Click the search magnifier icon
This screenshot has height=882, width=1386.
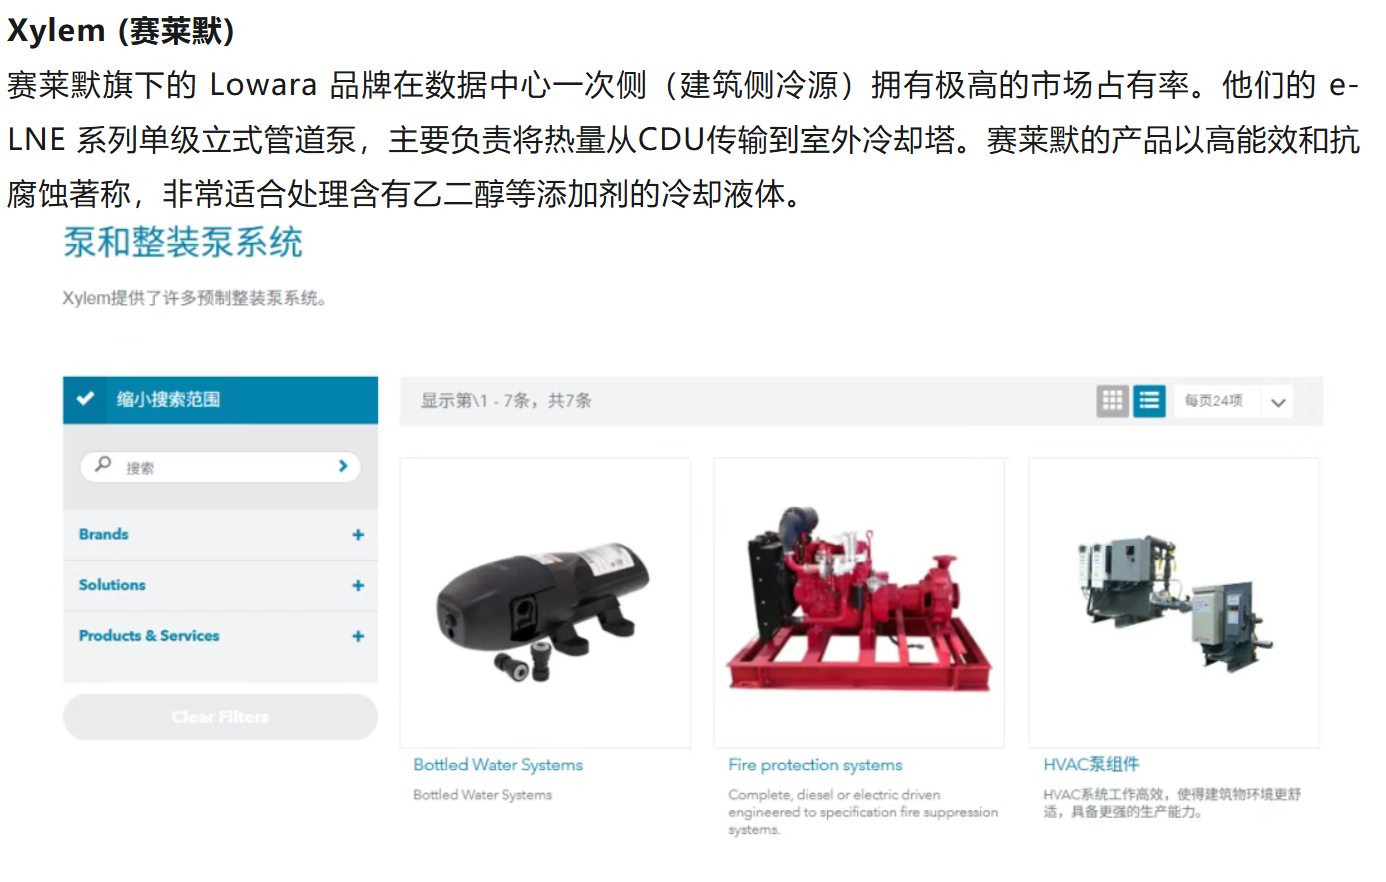pos(103,465)
